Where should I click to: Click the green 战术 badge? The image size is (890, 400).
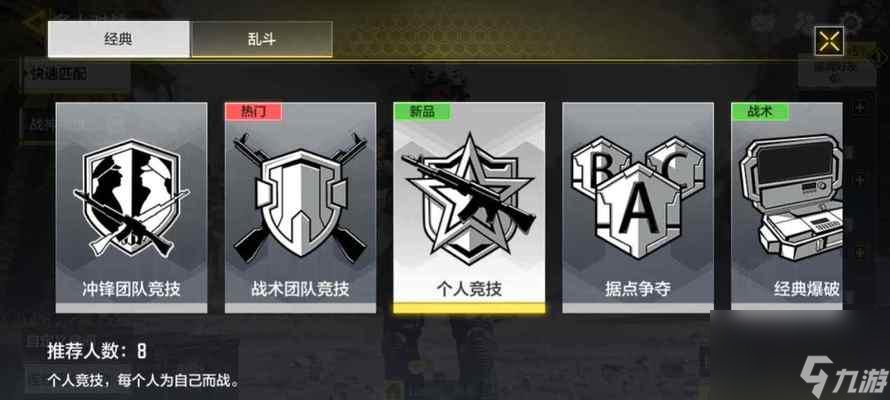click(760, 111)
